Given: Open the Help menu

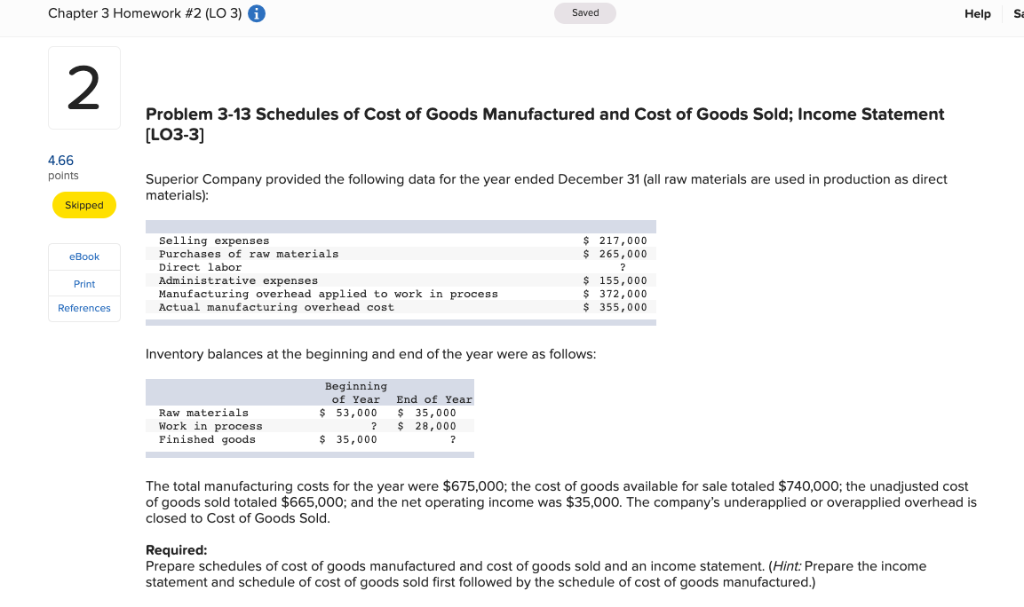Looking at the screenshot, I should (977, 14).
